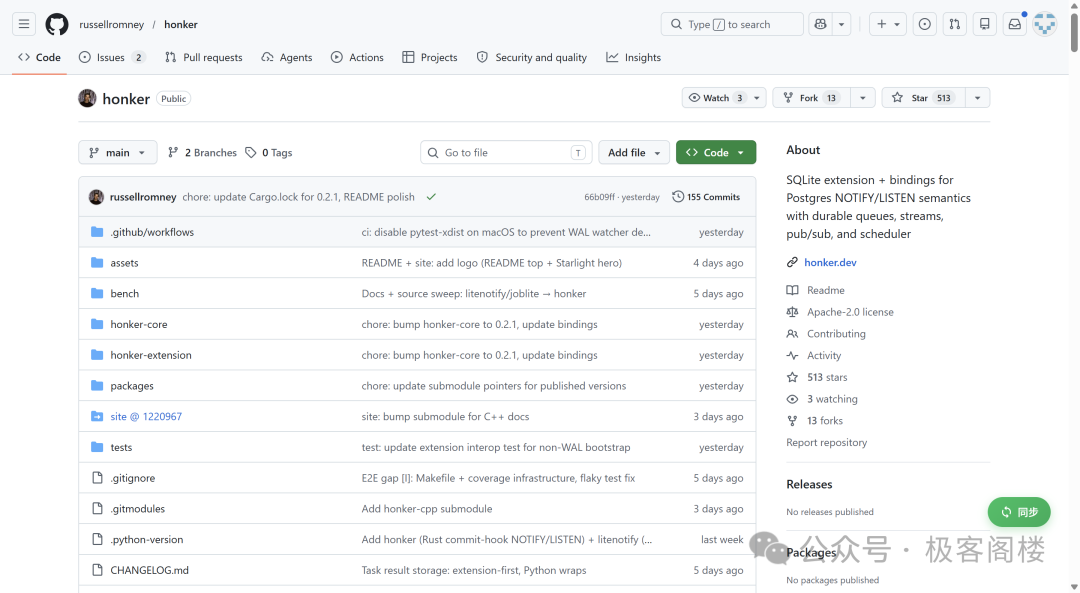Click the russellromney owner link in breadcrumb
Screen dimensions: 1080x593
click(x=112, y=24)
